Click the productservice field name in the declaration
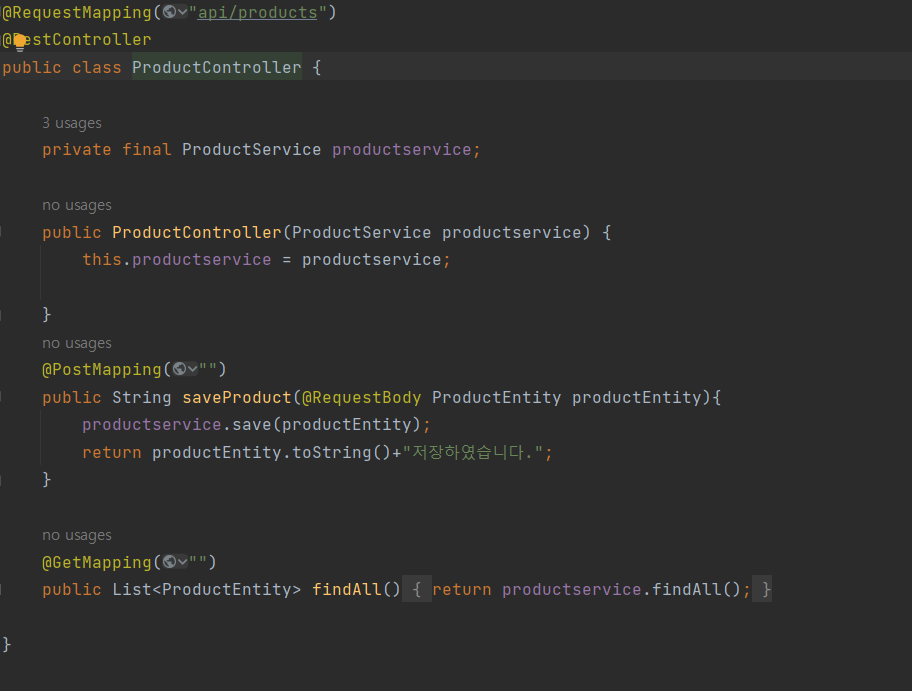 click(401, 149)
